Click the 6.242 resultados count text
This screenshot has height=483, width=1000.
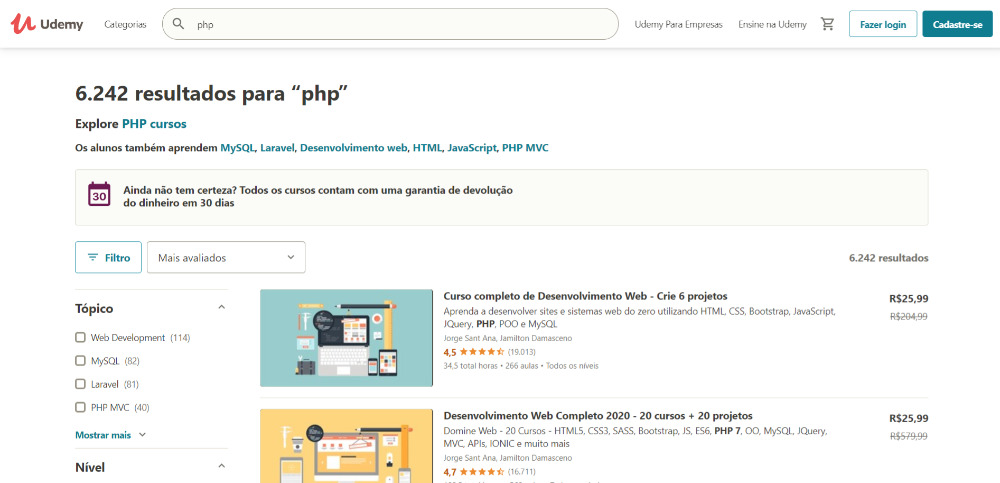(x=888, y=258)
